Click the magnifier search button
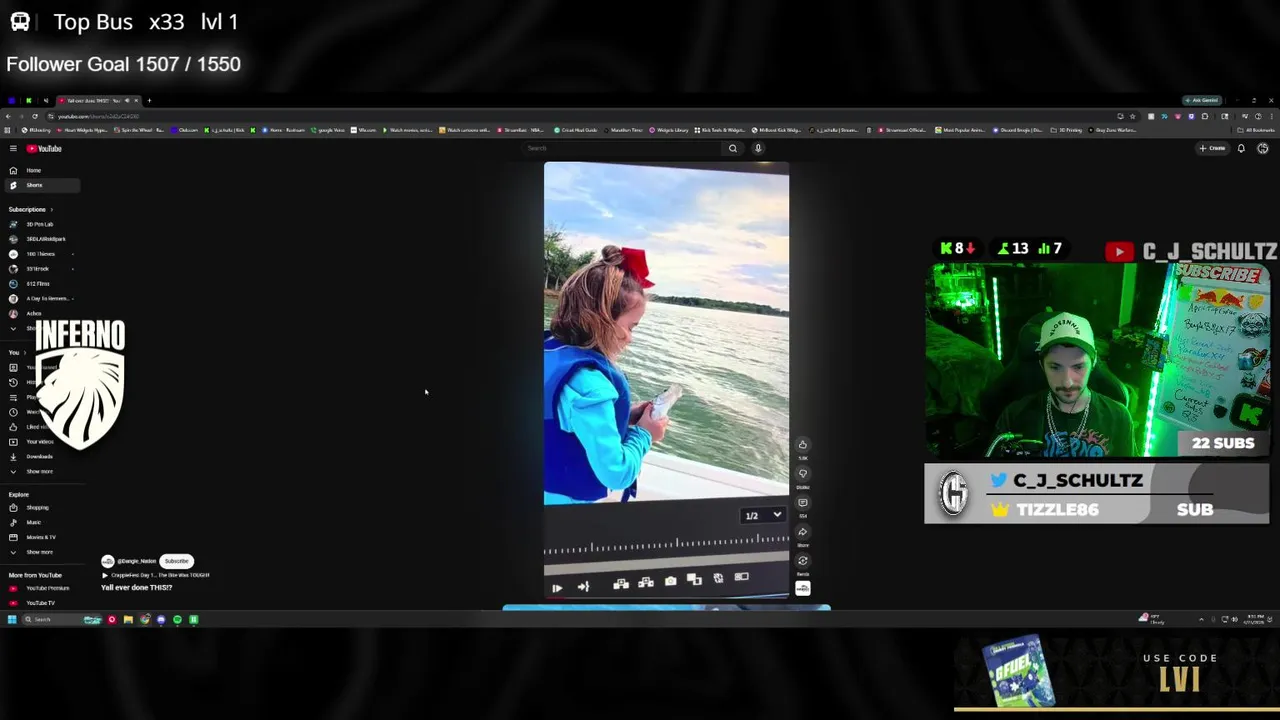Image resolution: width=1280 pixels, height=720 pixels. pyautogui.click(x=733, y=149)
